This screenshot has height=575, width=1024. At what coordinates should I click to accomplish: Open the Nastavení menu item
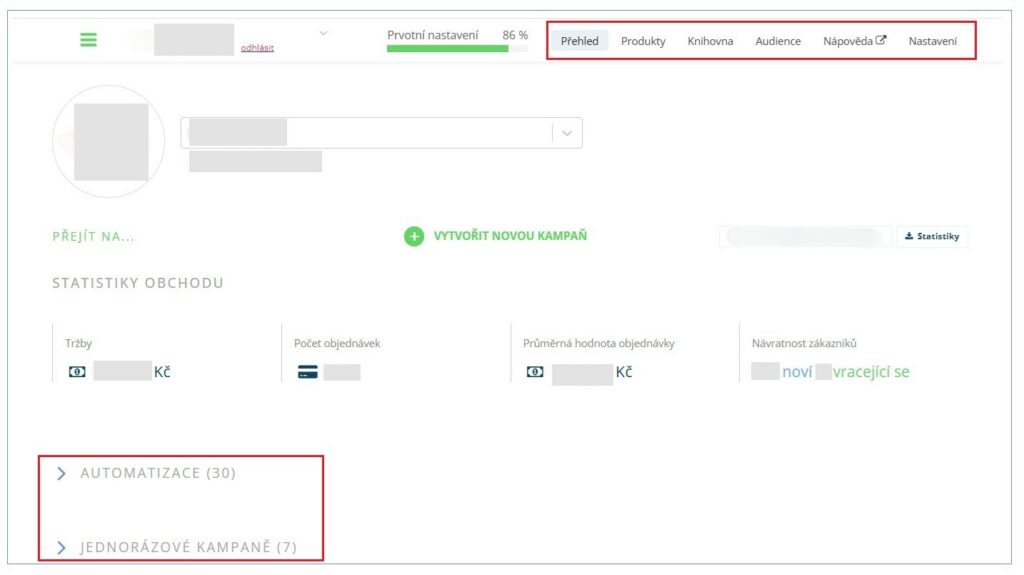coord(932,41)
